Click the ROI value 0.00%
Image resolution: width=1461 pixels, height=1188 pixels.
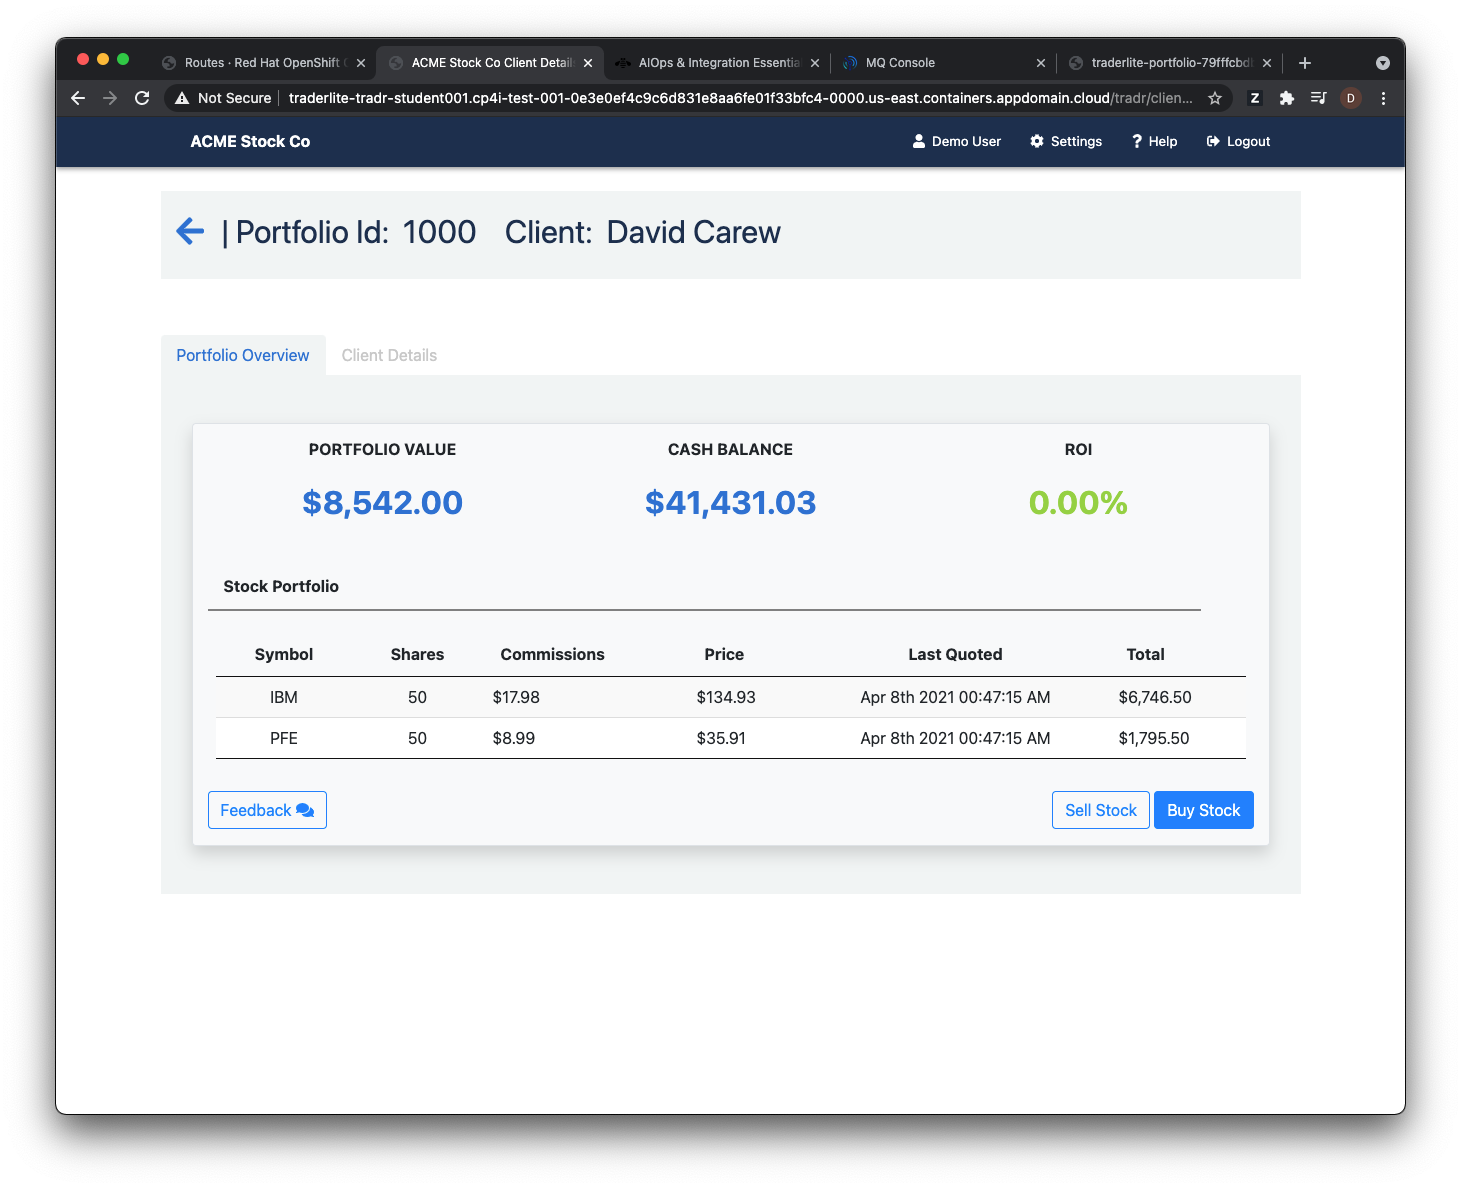pyautogui.click(x=1078, y=503)
